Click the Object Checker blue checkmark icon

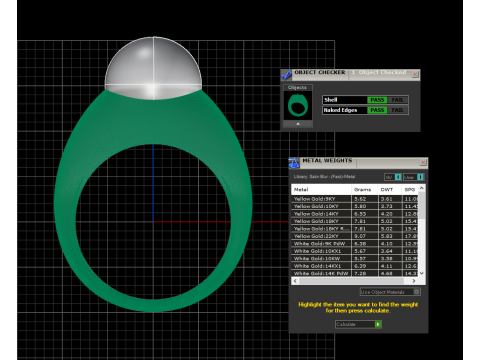click(286, 75)
